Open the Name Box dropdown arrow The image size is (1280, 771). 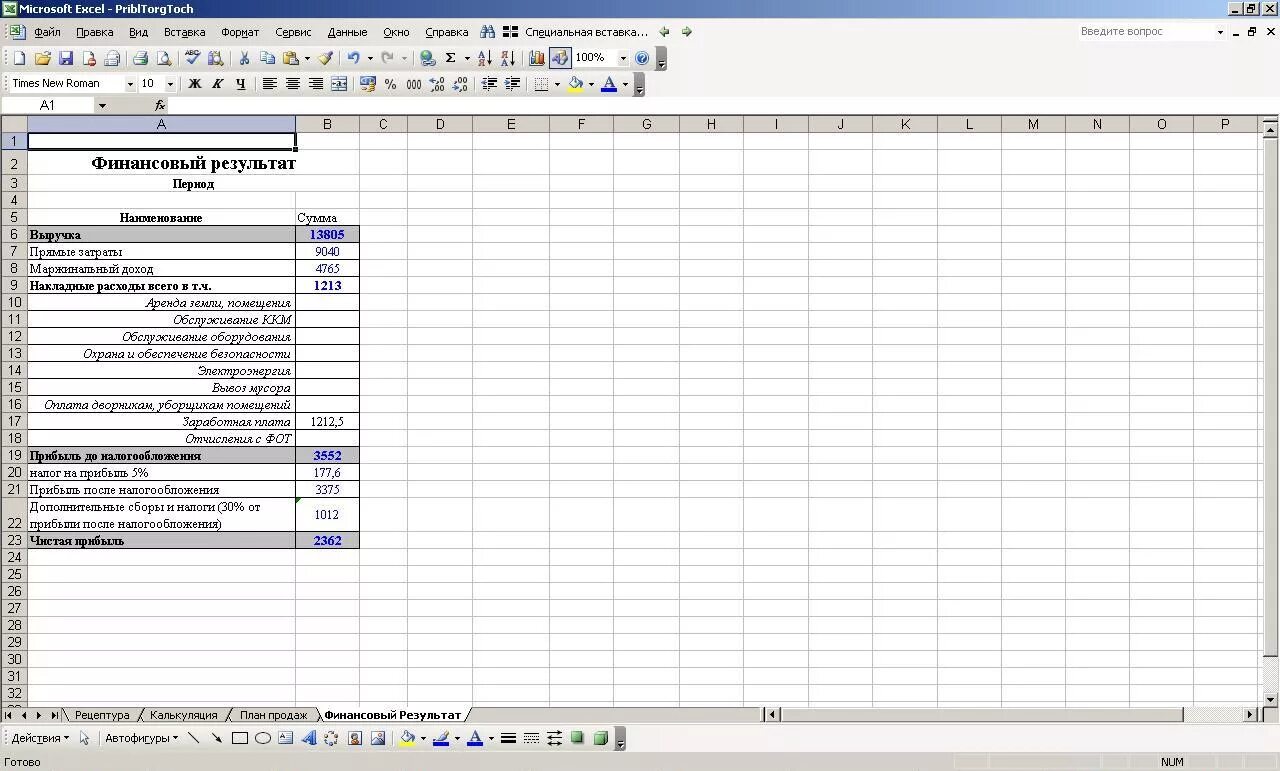(x=102, y=105)
